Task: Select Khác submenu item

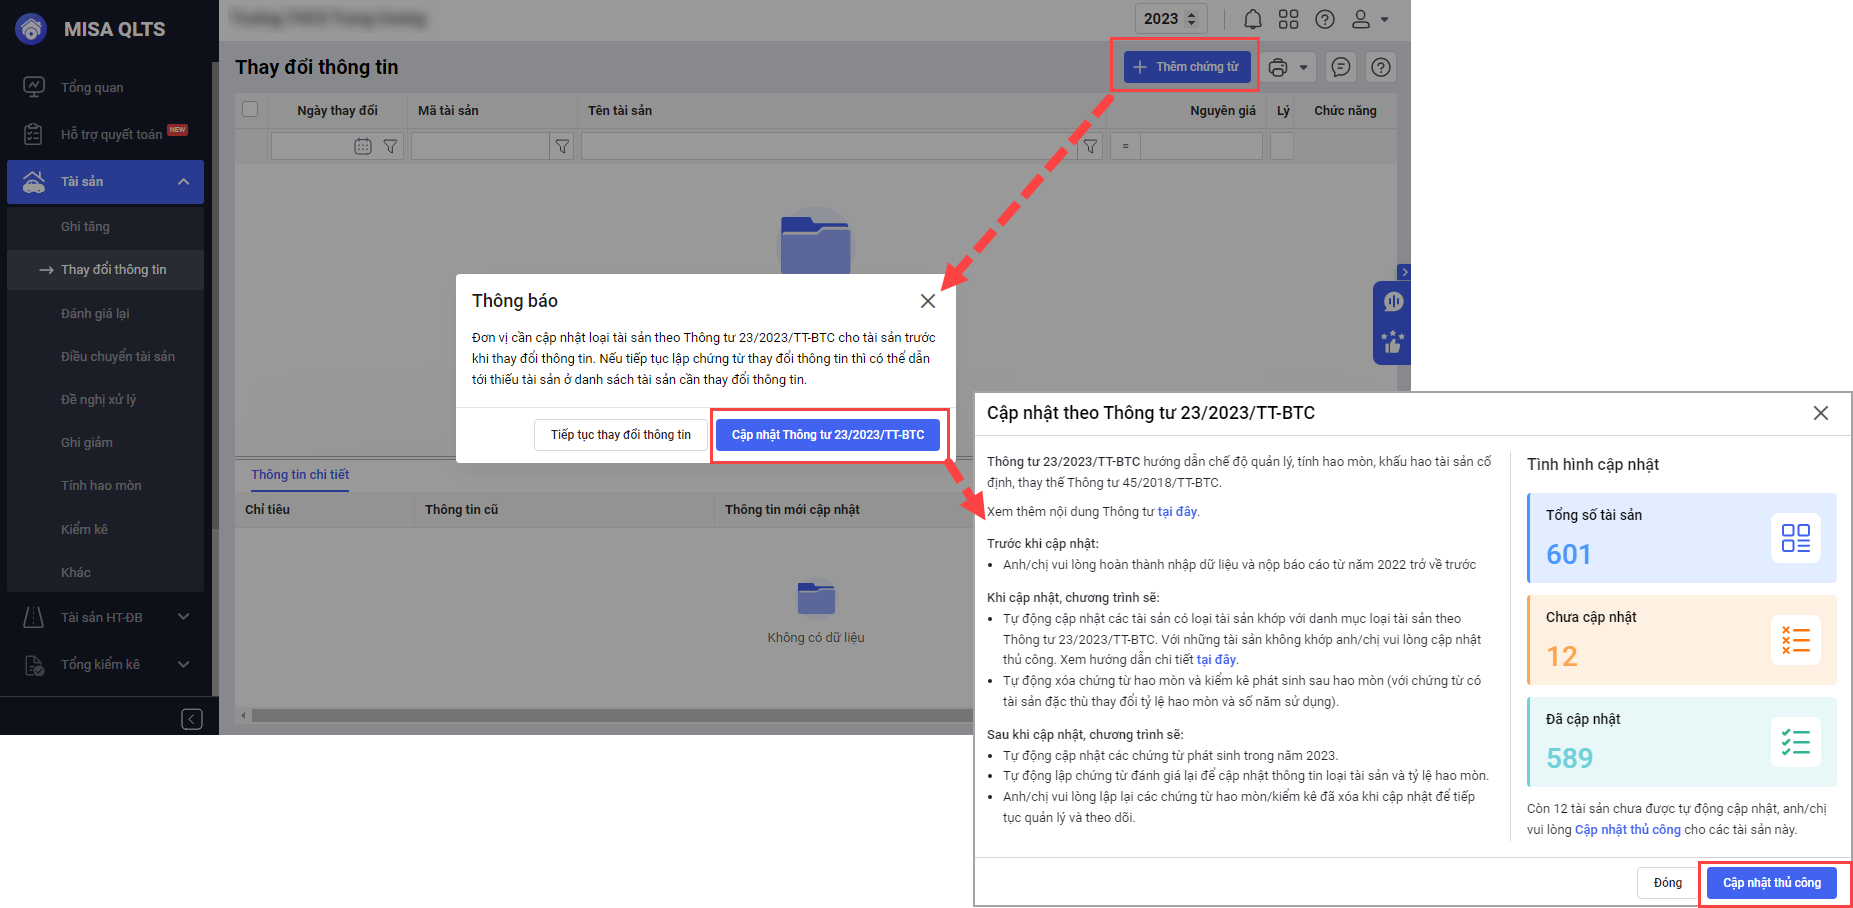Action: pyautogui.click(x=75, y=573)
